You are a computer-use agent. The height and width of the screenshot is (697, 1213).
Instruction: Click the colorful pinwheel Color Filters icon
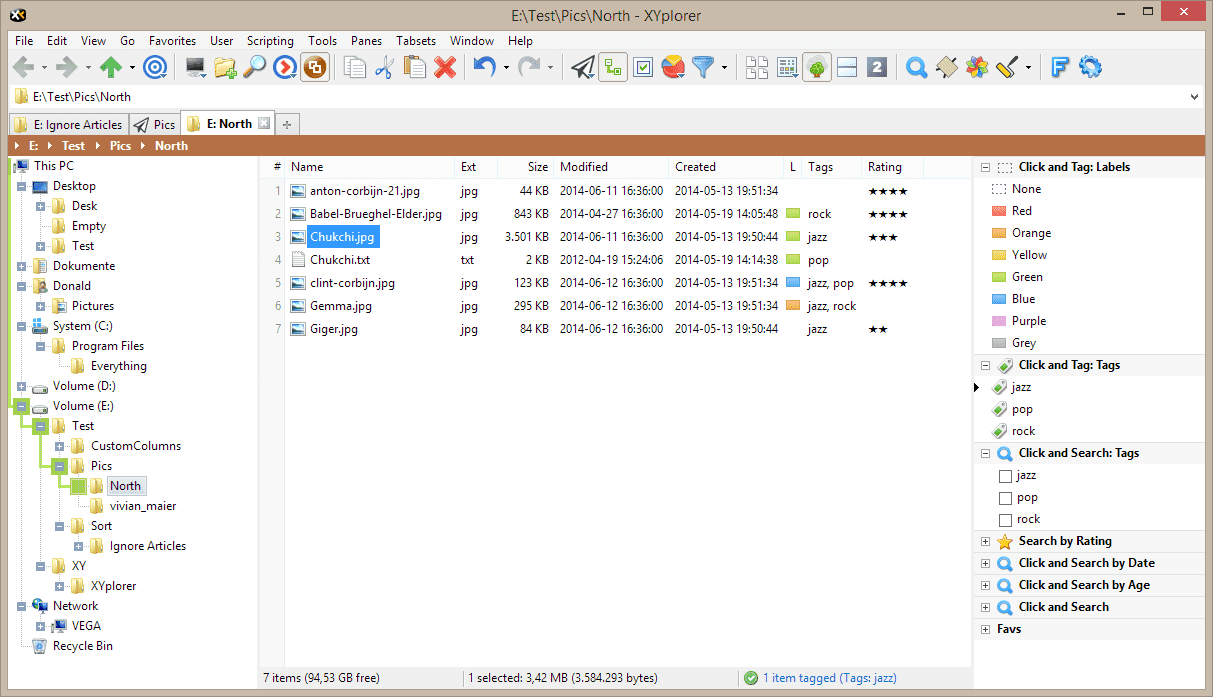(976, 67)
